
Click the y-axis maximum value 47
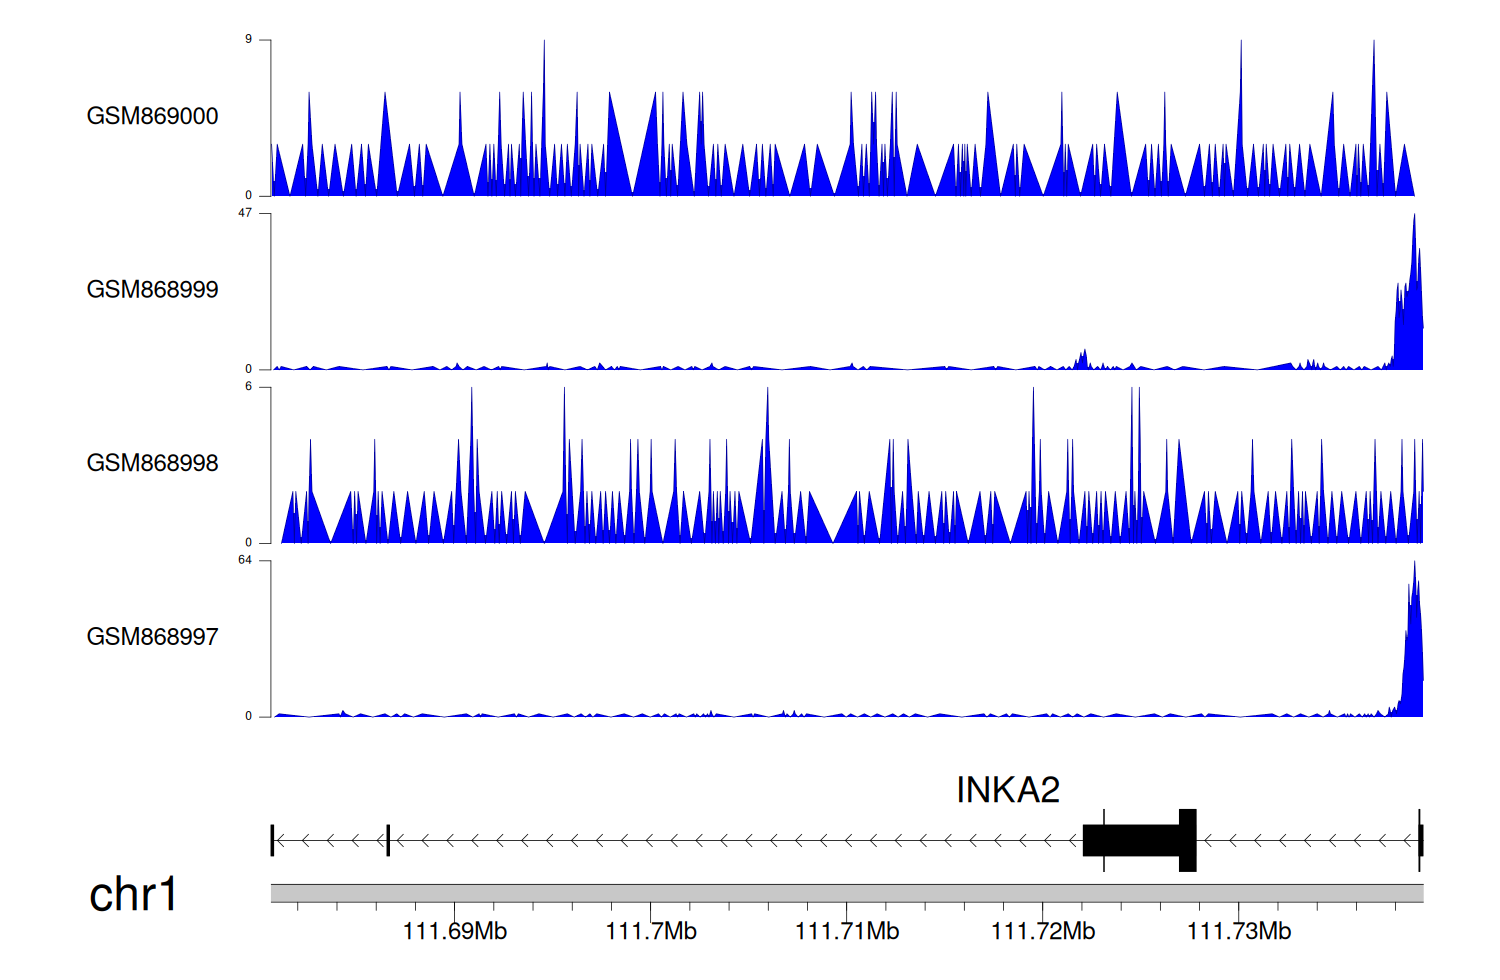[x=246, y=213]
